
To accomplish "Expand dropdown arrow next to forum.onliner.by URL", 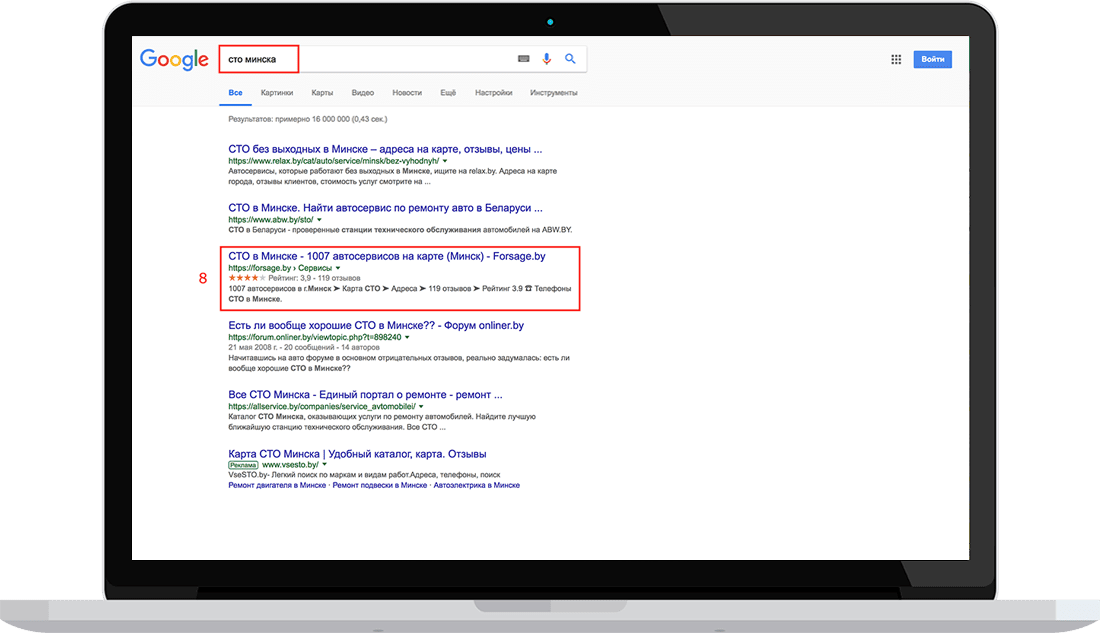I will (x=407, y=338).
